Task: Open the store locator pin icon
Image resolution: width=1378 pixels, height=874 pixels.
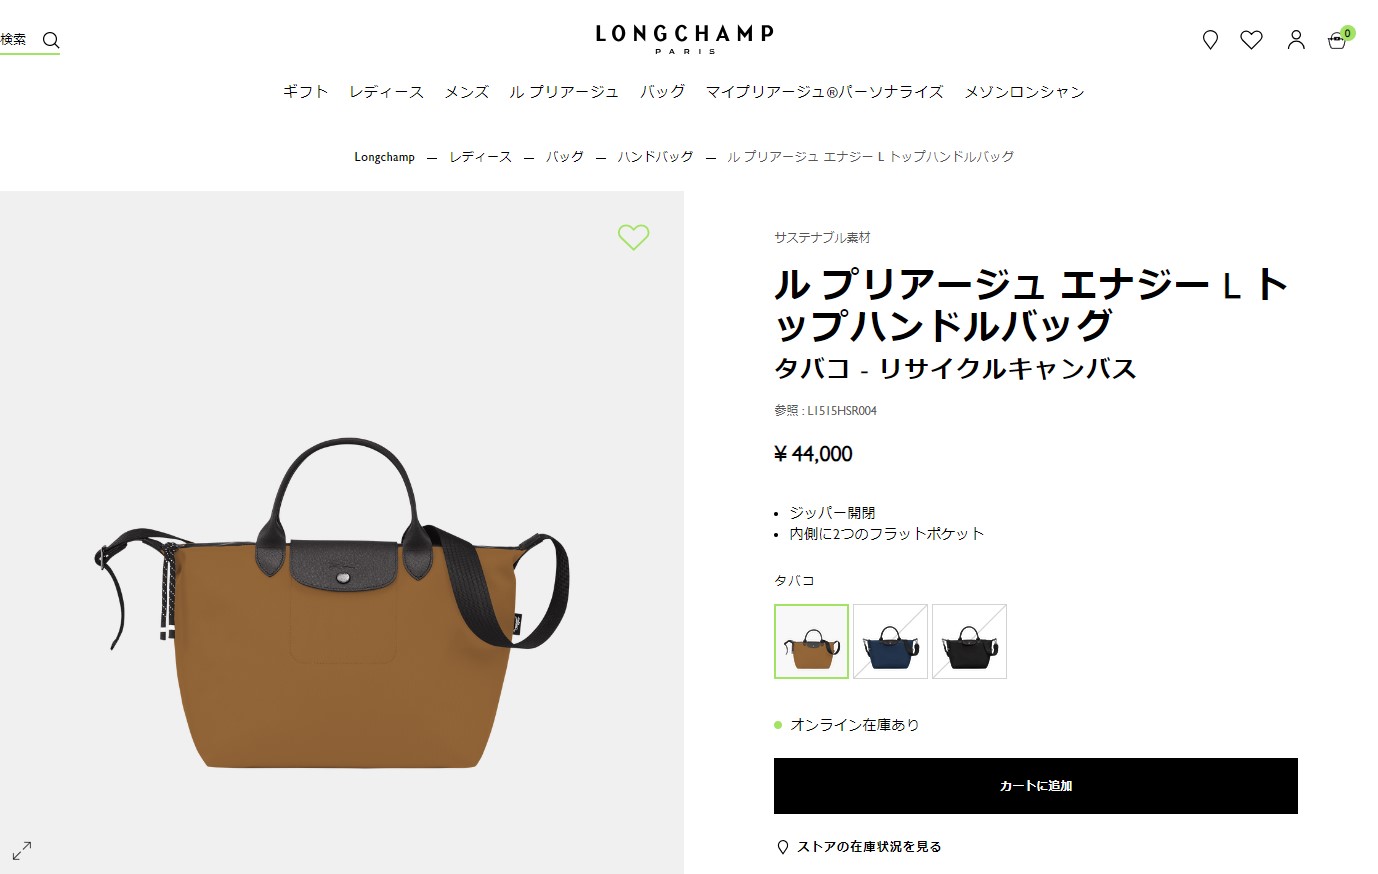Action: click(x=1210, y=40)
